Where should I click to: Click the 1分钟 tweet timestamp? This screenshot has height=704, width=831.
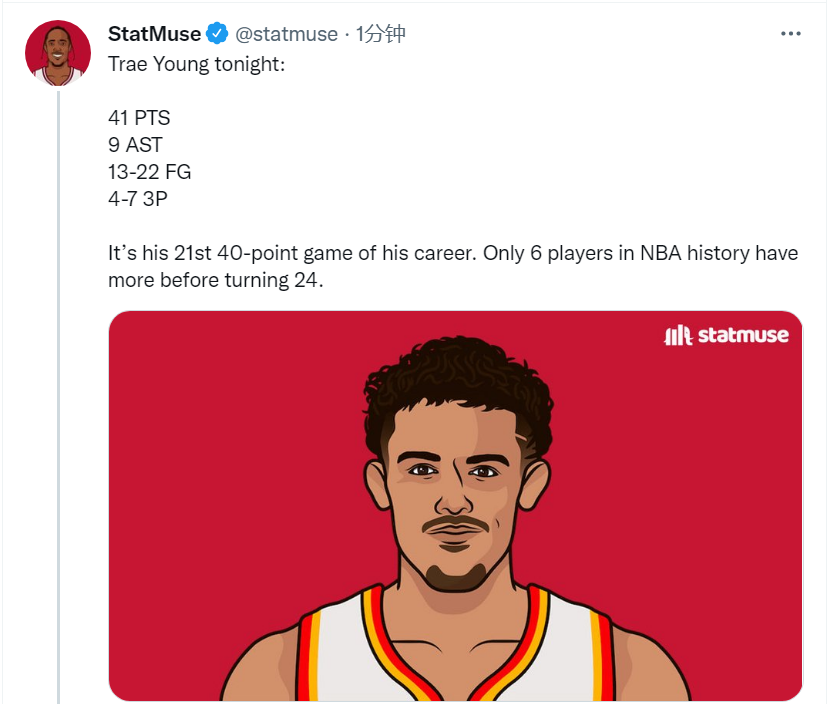[381, 34]
